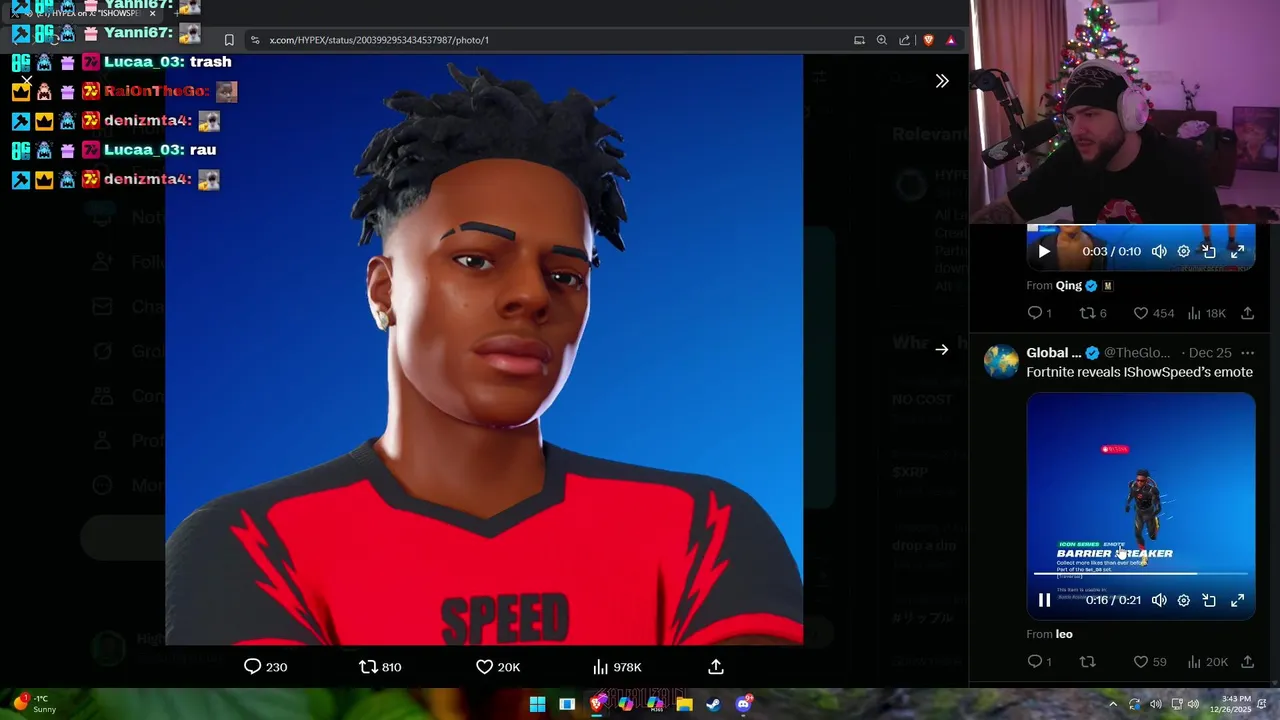Enter fullscreen on Barrier Breaker video
Image resolution: width=1280 pixels, height=720 pixels.
(1238, 600)
